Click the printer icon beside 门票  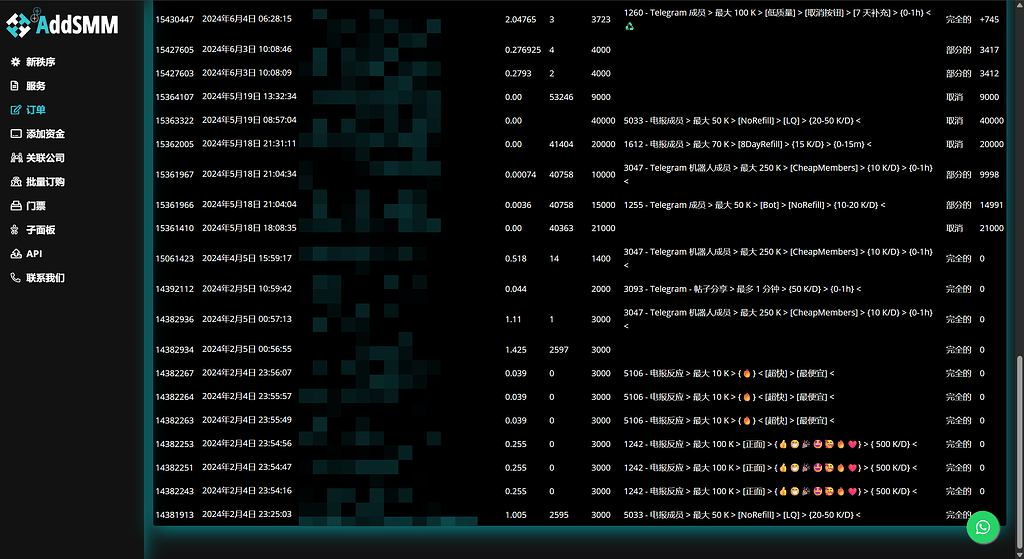click(x=16, y=206)
